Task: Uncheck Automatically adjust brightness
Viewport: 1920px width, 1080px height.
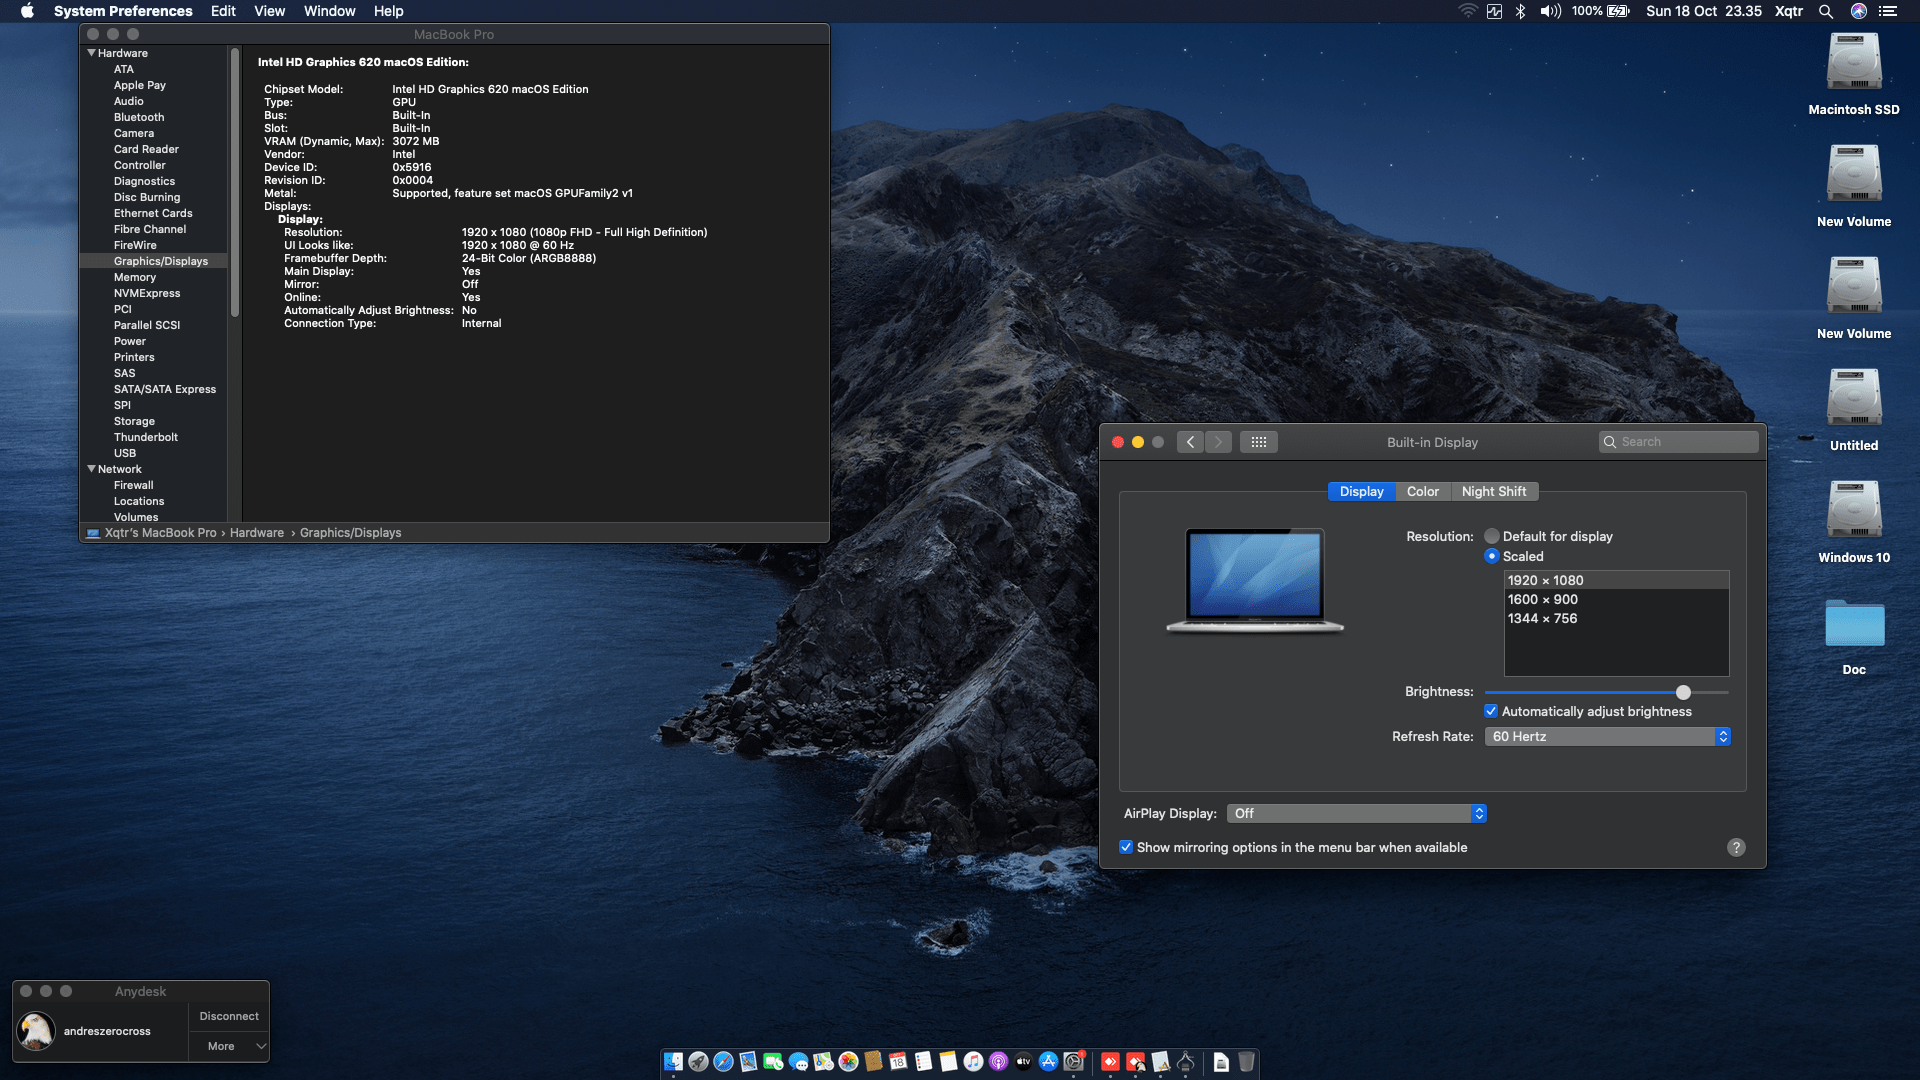Action: coord(1492,710)
